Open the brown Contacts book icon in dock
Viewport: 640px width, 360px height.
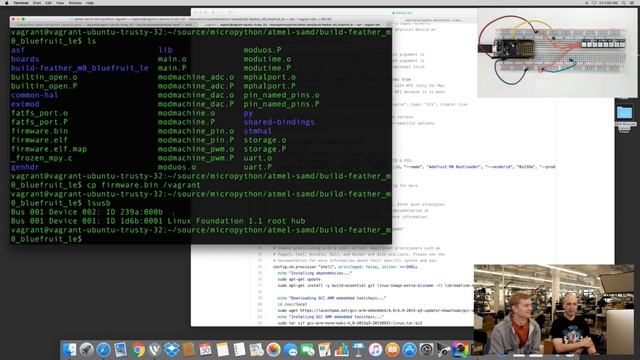189,350
